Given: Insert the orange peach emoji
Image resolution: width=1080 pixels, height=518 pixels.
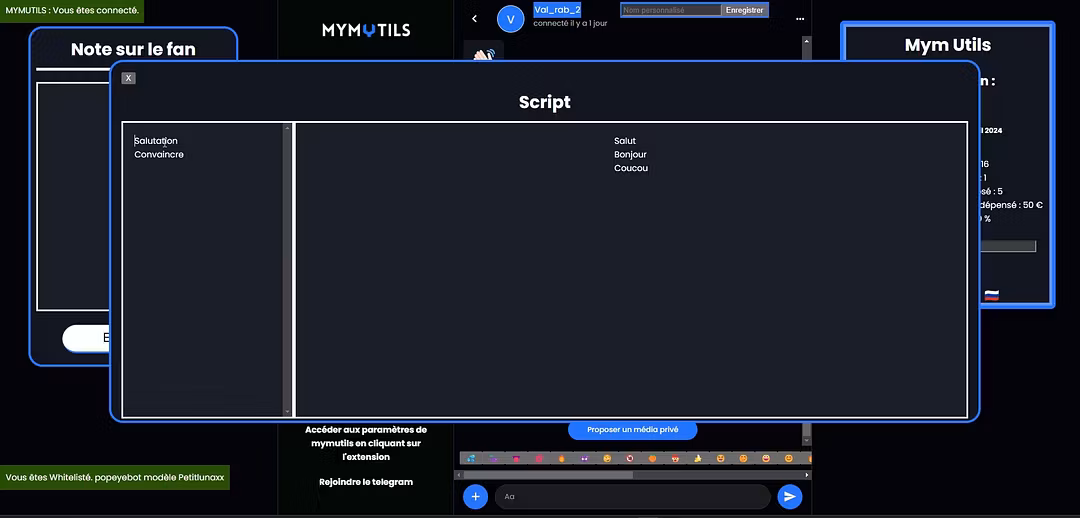Looking at the screenshot, I should (652, 458).
